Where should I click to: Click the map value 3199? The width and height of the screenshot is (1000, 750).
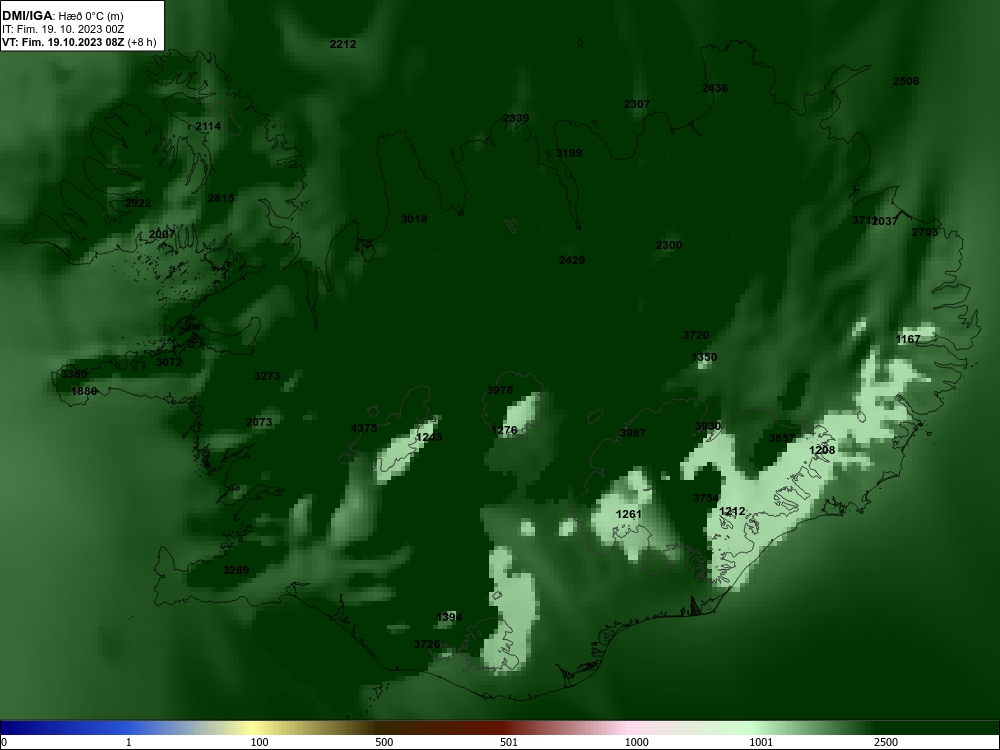coord(569,153)
